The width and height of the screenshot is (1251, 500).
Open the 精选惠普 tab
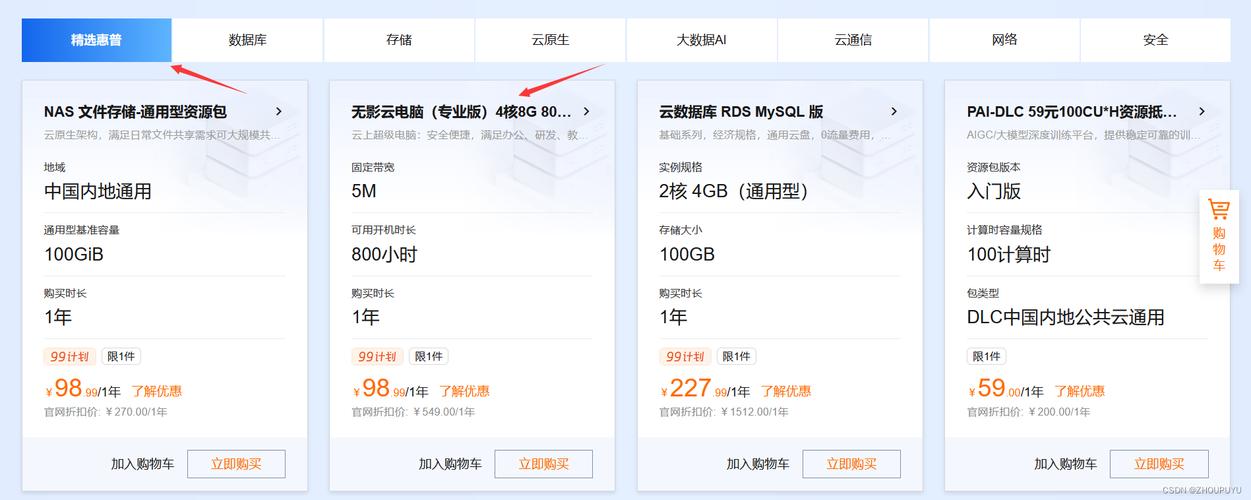(x=96, y=40)
